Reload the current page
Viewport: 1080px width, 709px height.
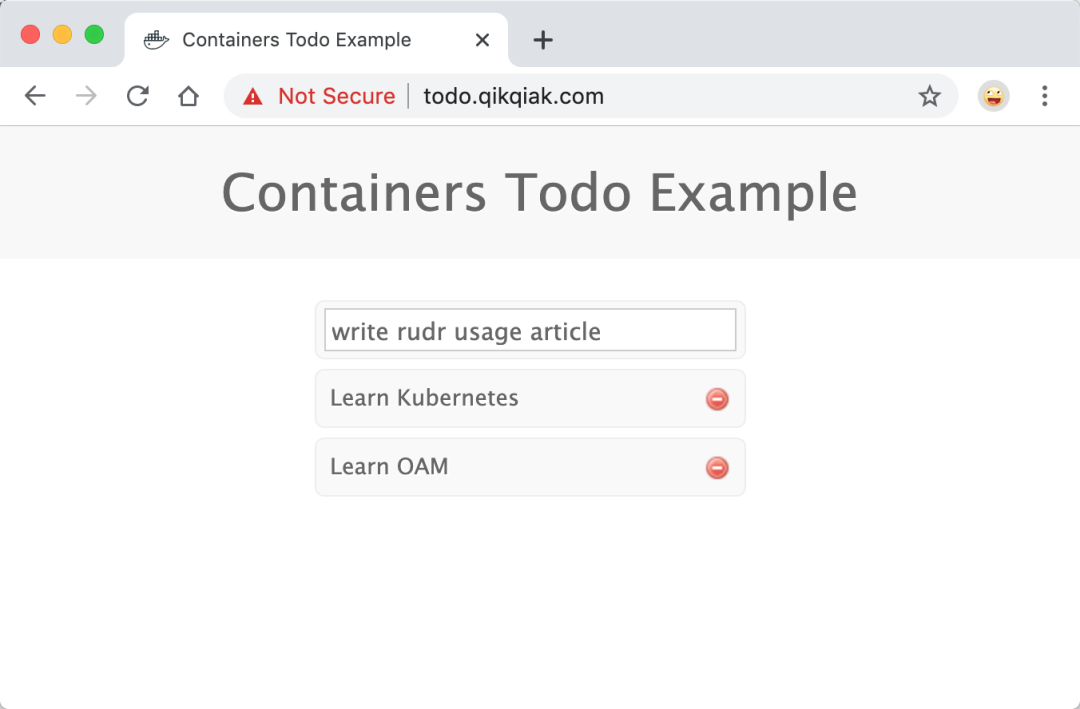tap(138, 96)
